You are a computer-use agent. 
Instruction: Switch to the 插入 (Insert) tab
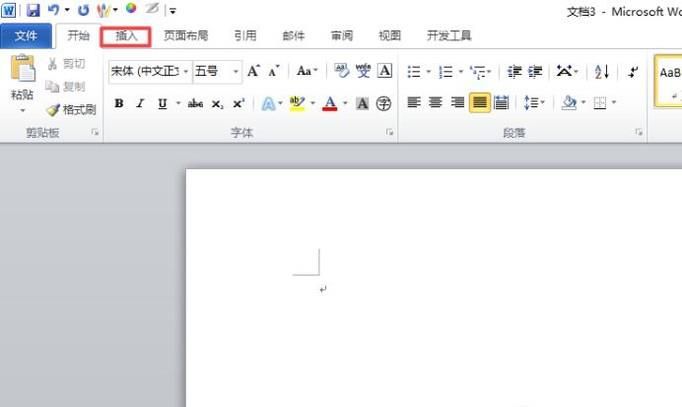[126, 36]
